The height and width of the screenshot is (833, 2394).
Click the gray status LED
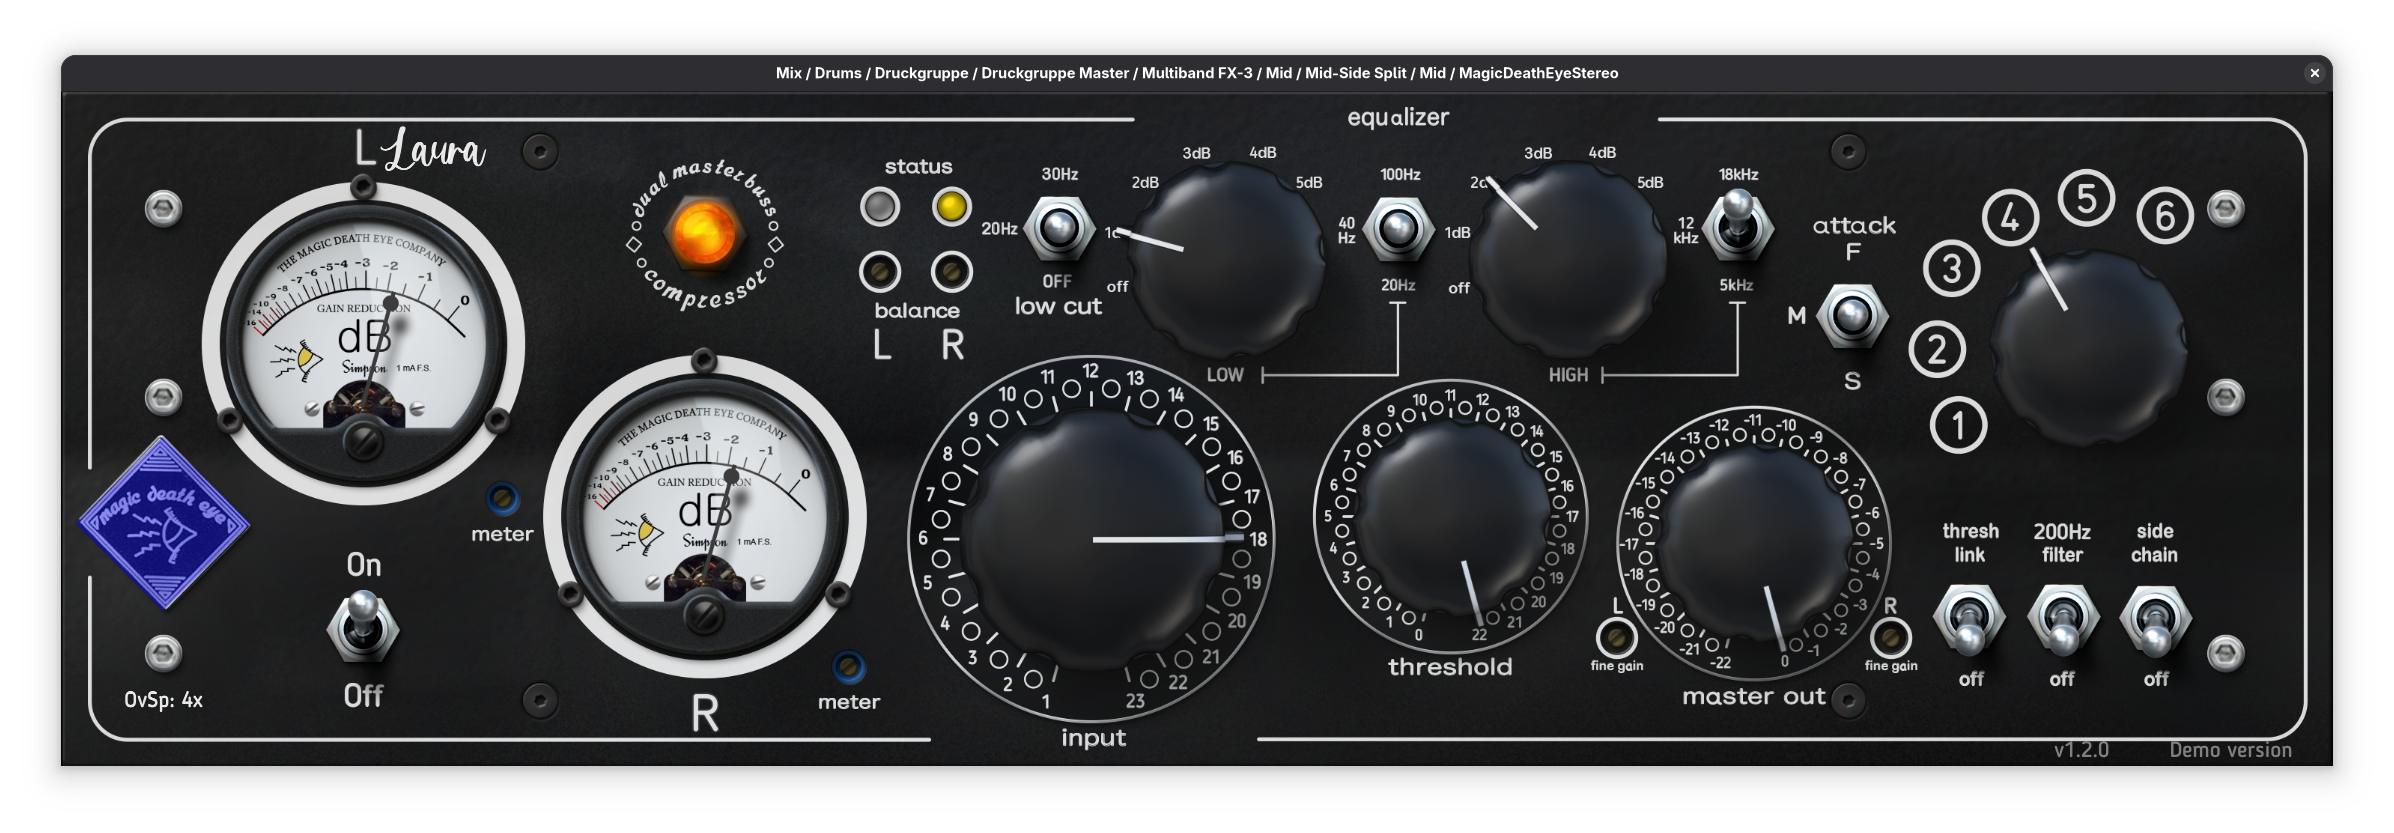pyautogui.click(x=880, y=207)
